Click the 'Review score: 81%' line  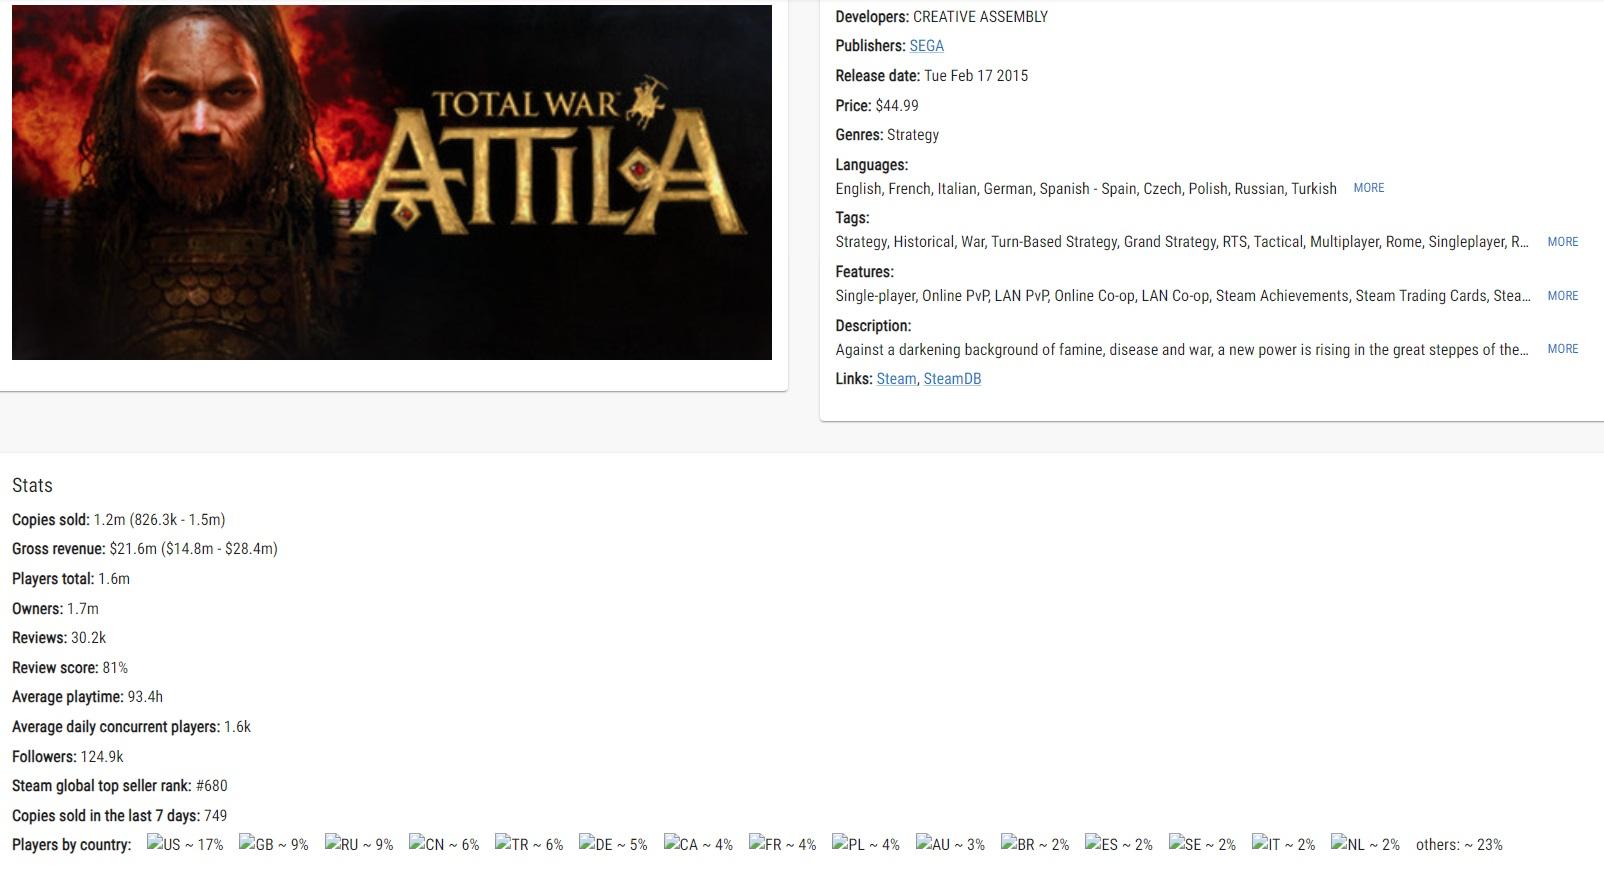70,668
